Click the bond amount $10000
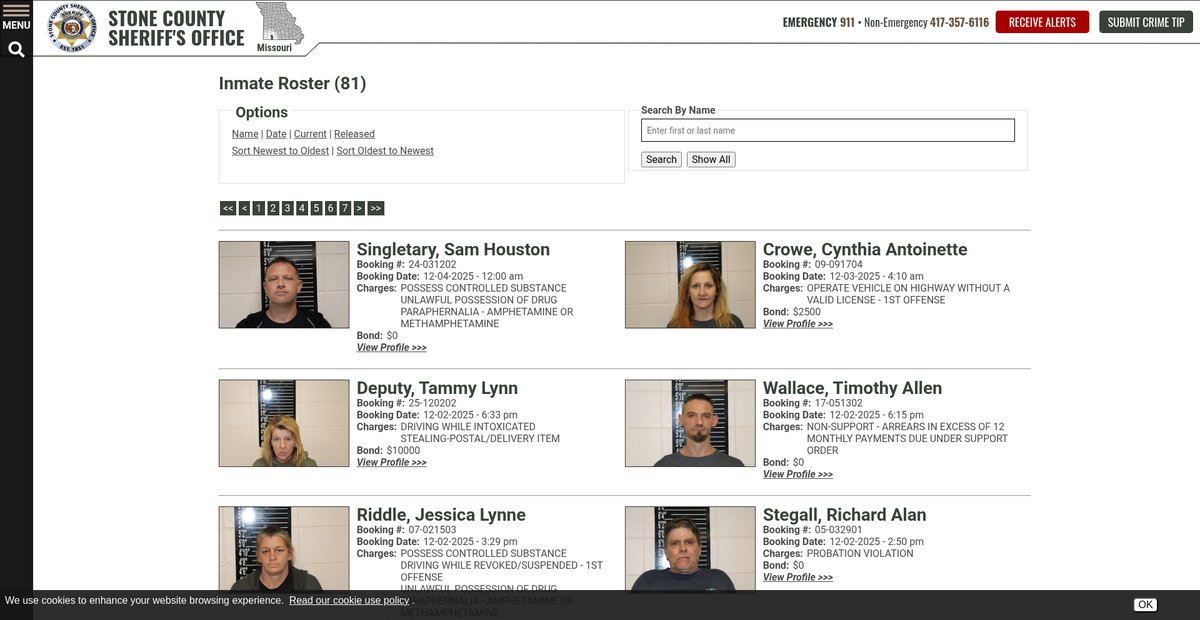This screenshot has height=620, width=1200. (403, 451)
